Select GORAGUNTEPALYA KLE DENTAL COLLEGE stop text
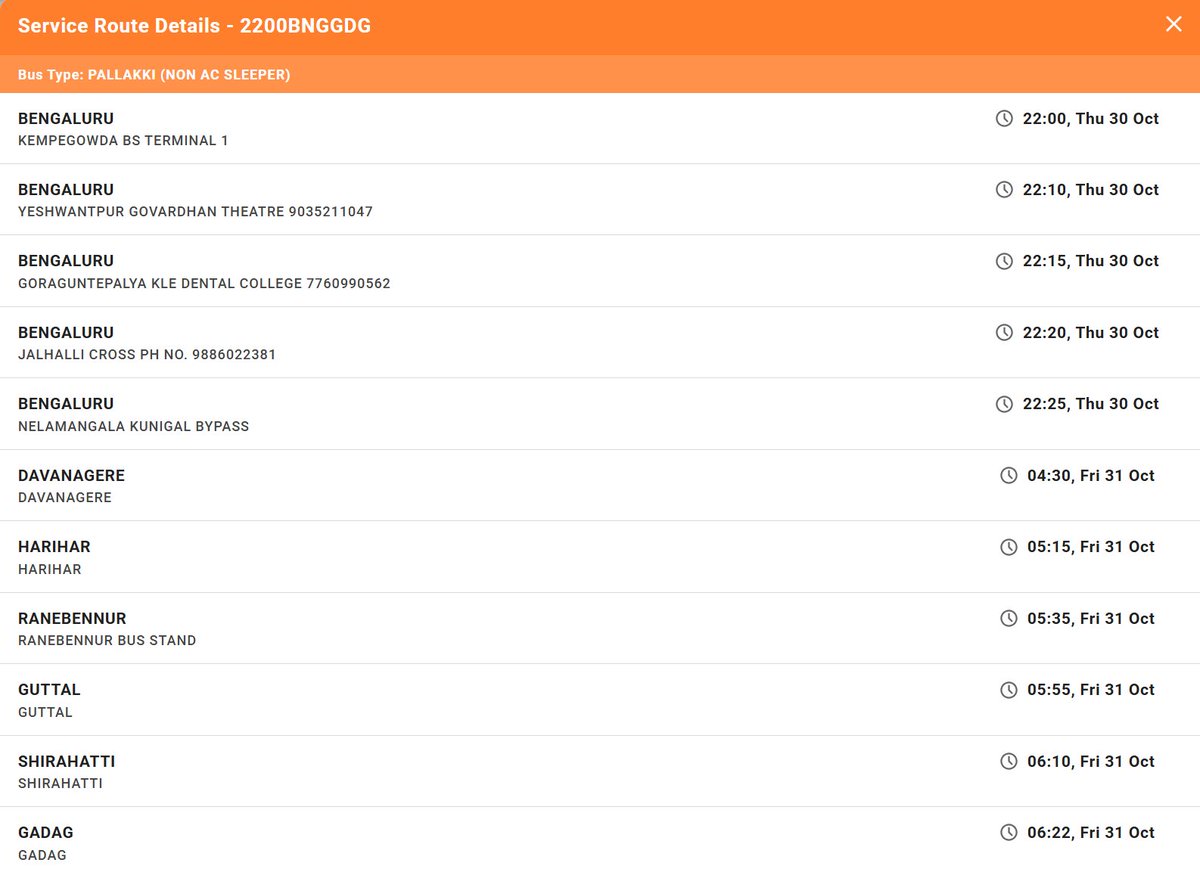 (x=204, y=284)
